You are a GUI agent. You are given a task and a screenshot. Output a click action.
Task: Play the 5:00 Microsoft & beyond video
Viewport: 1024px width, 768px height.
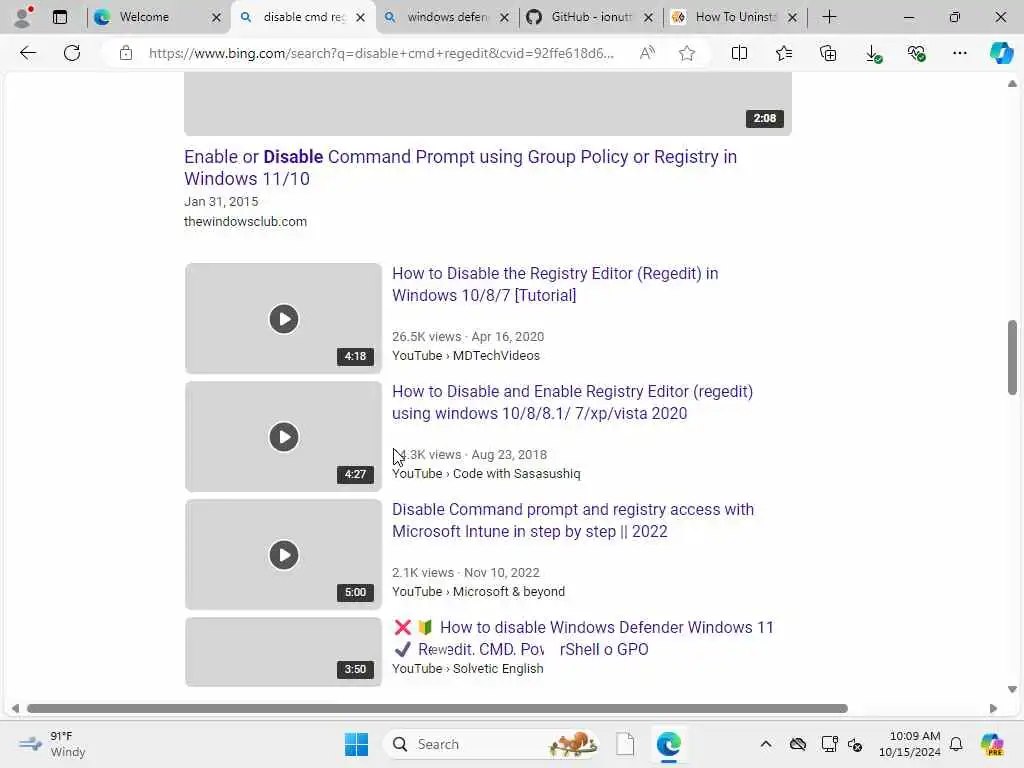(x=283, y=555)
